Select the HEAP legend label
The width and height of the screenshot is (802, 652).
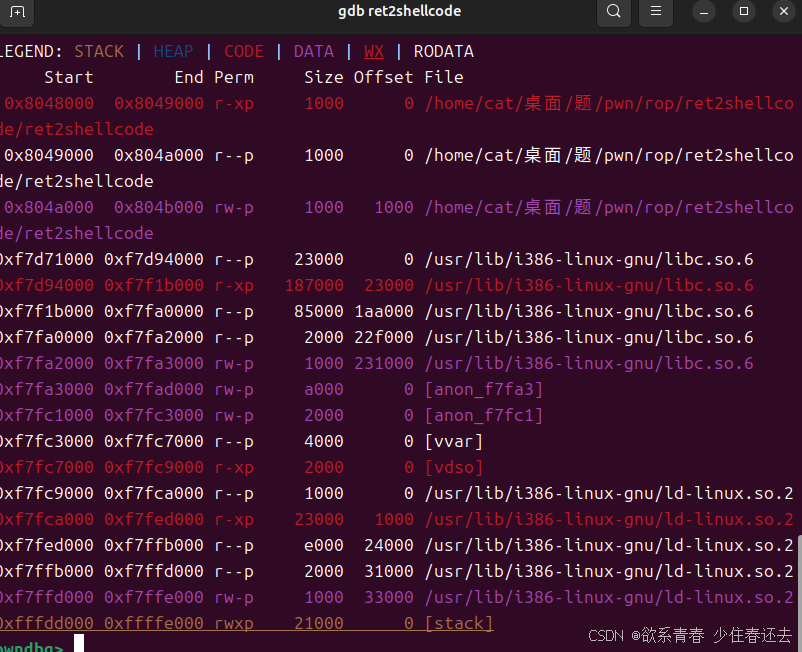point(173,51)
